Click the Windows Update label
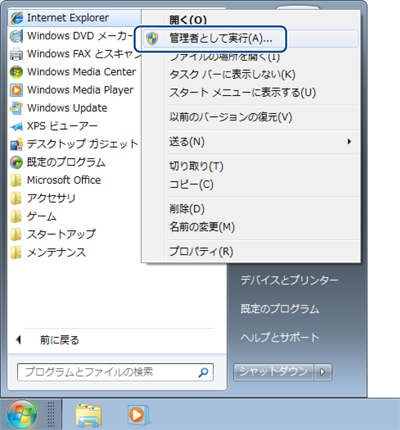400x430 pixels. tap(67, 108)
